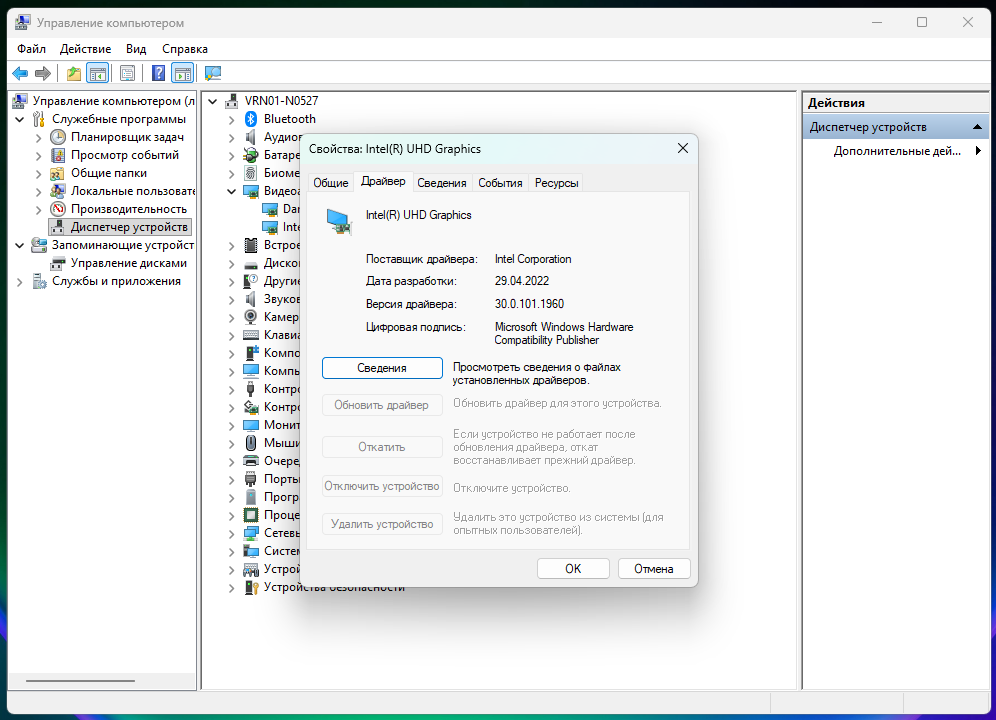Click the Intel Corporation provider text

(x=533, y=259)
